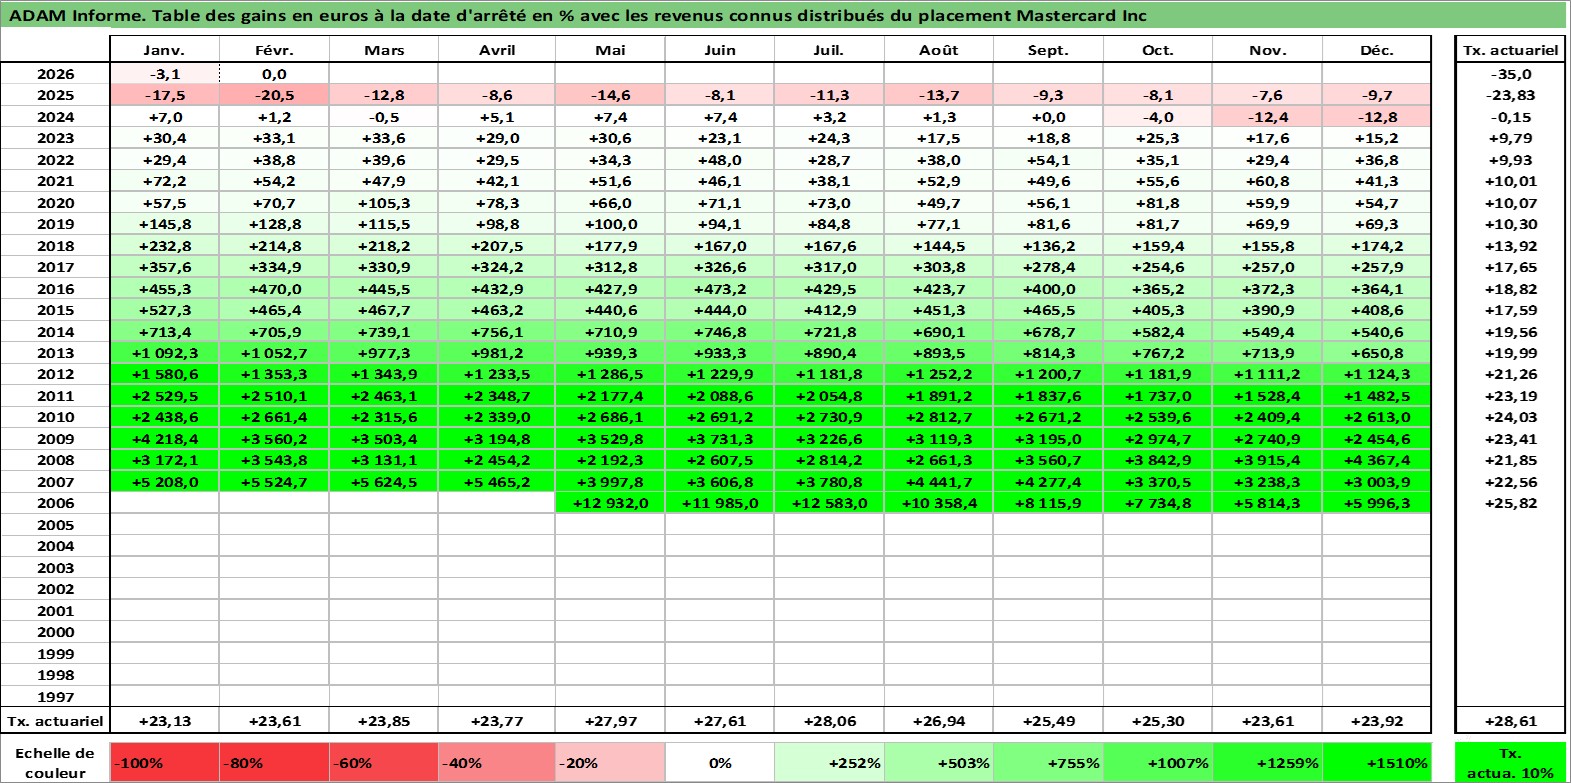1571x783 pixels.
Task: Select the overall actuarial rate '+28,61'
Action: [1510, 721]
